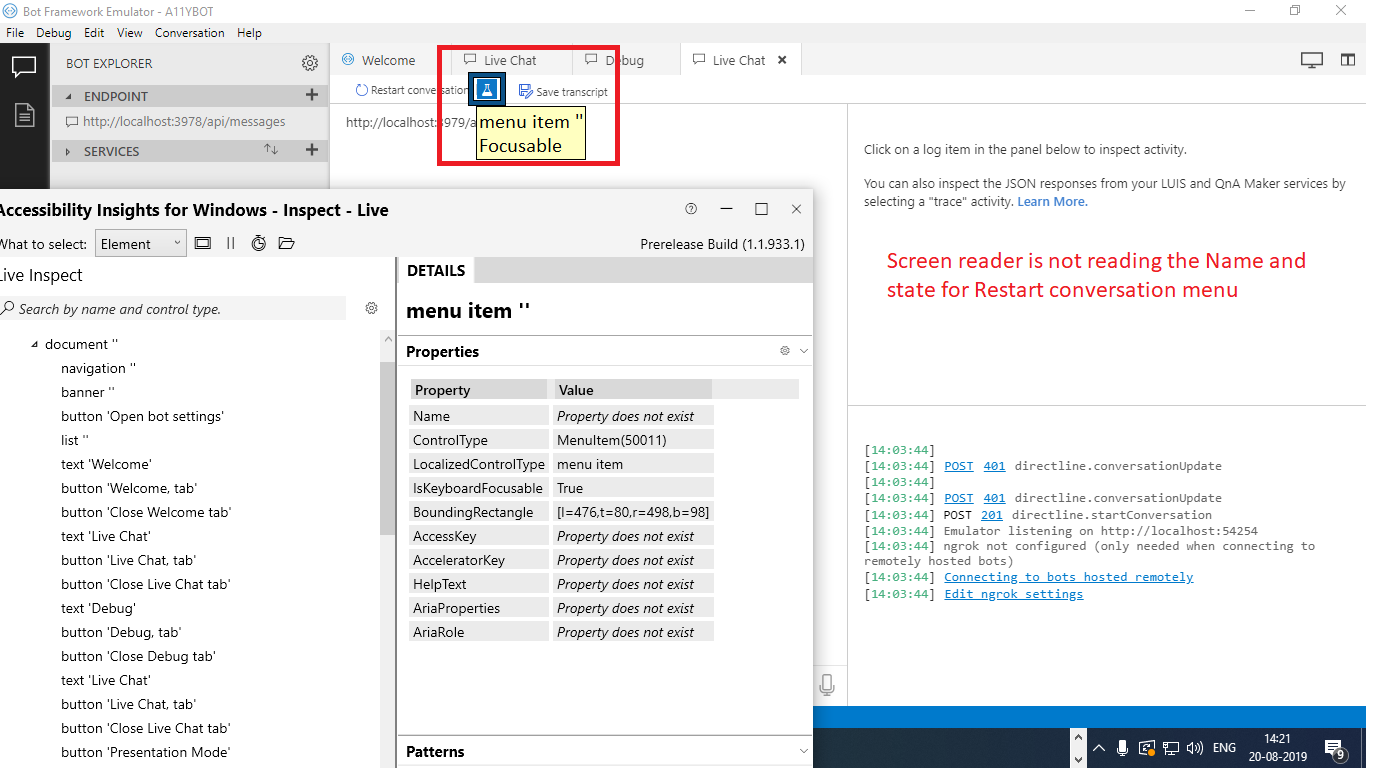Toggle the highlighter rectangle icon in Inspect toolbar
The height and width of the screenshot is (782, 1384).
[205, 243]
